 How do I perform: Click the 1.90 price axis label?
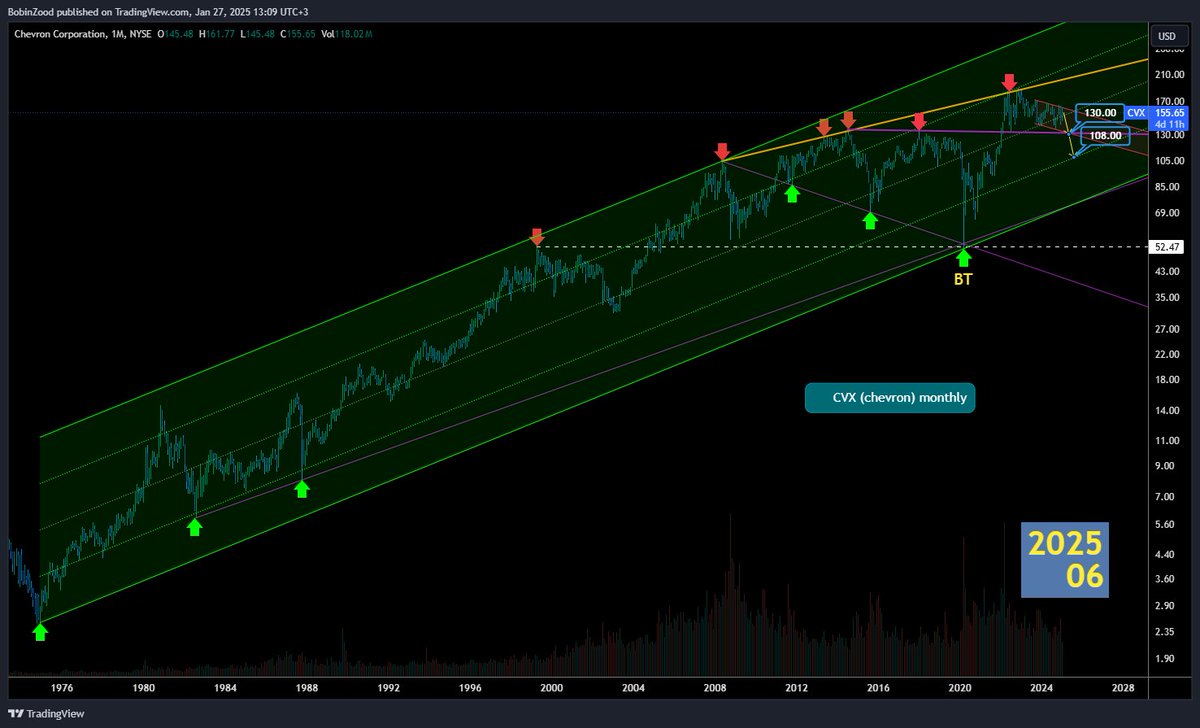tap(1165, 659)
